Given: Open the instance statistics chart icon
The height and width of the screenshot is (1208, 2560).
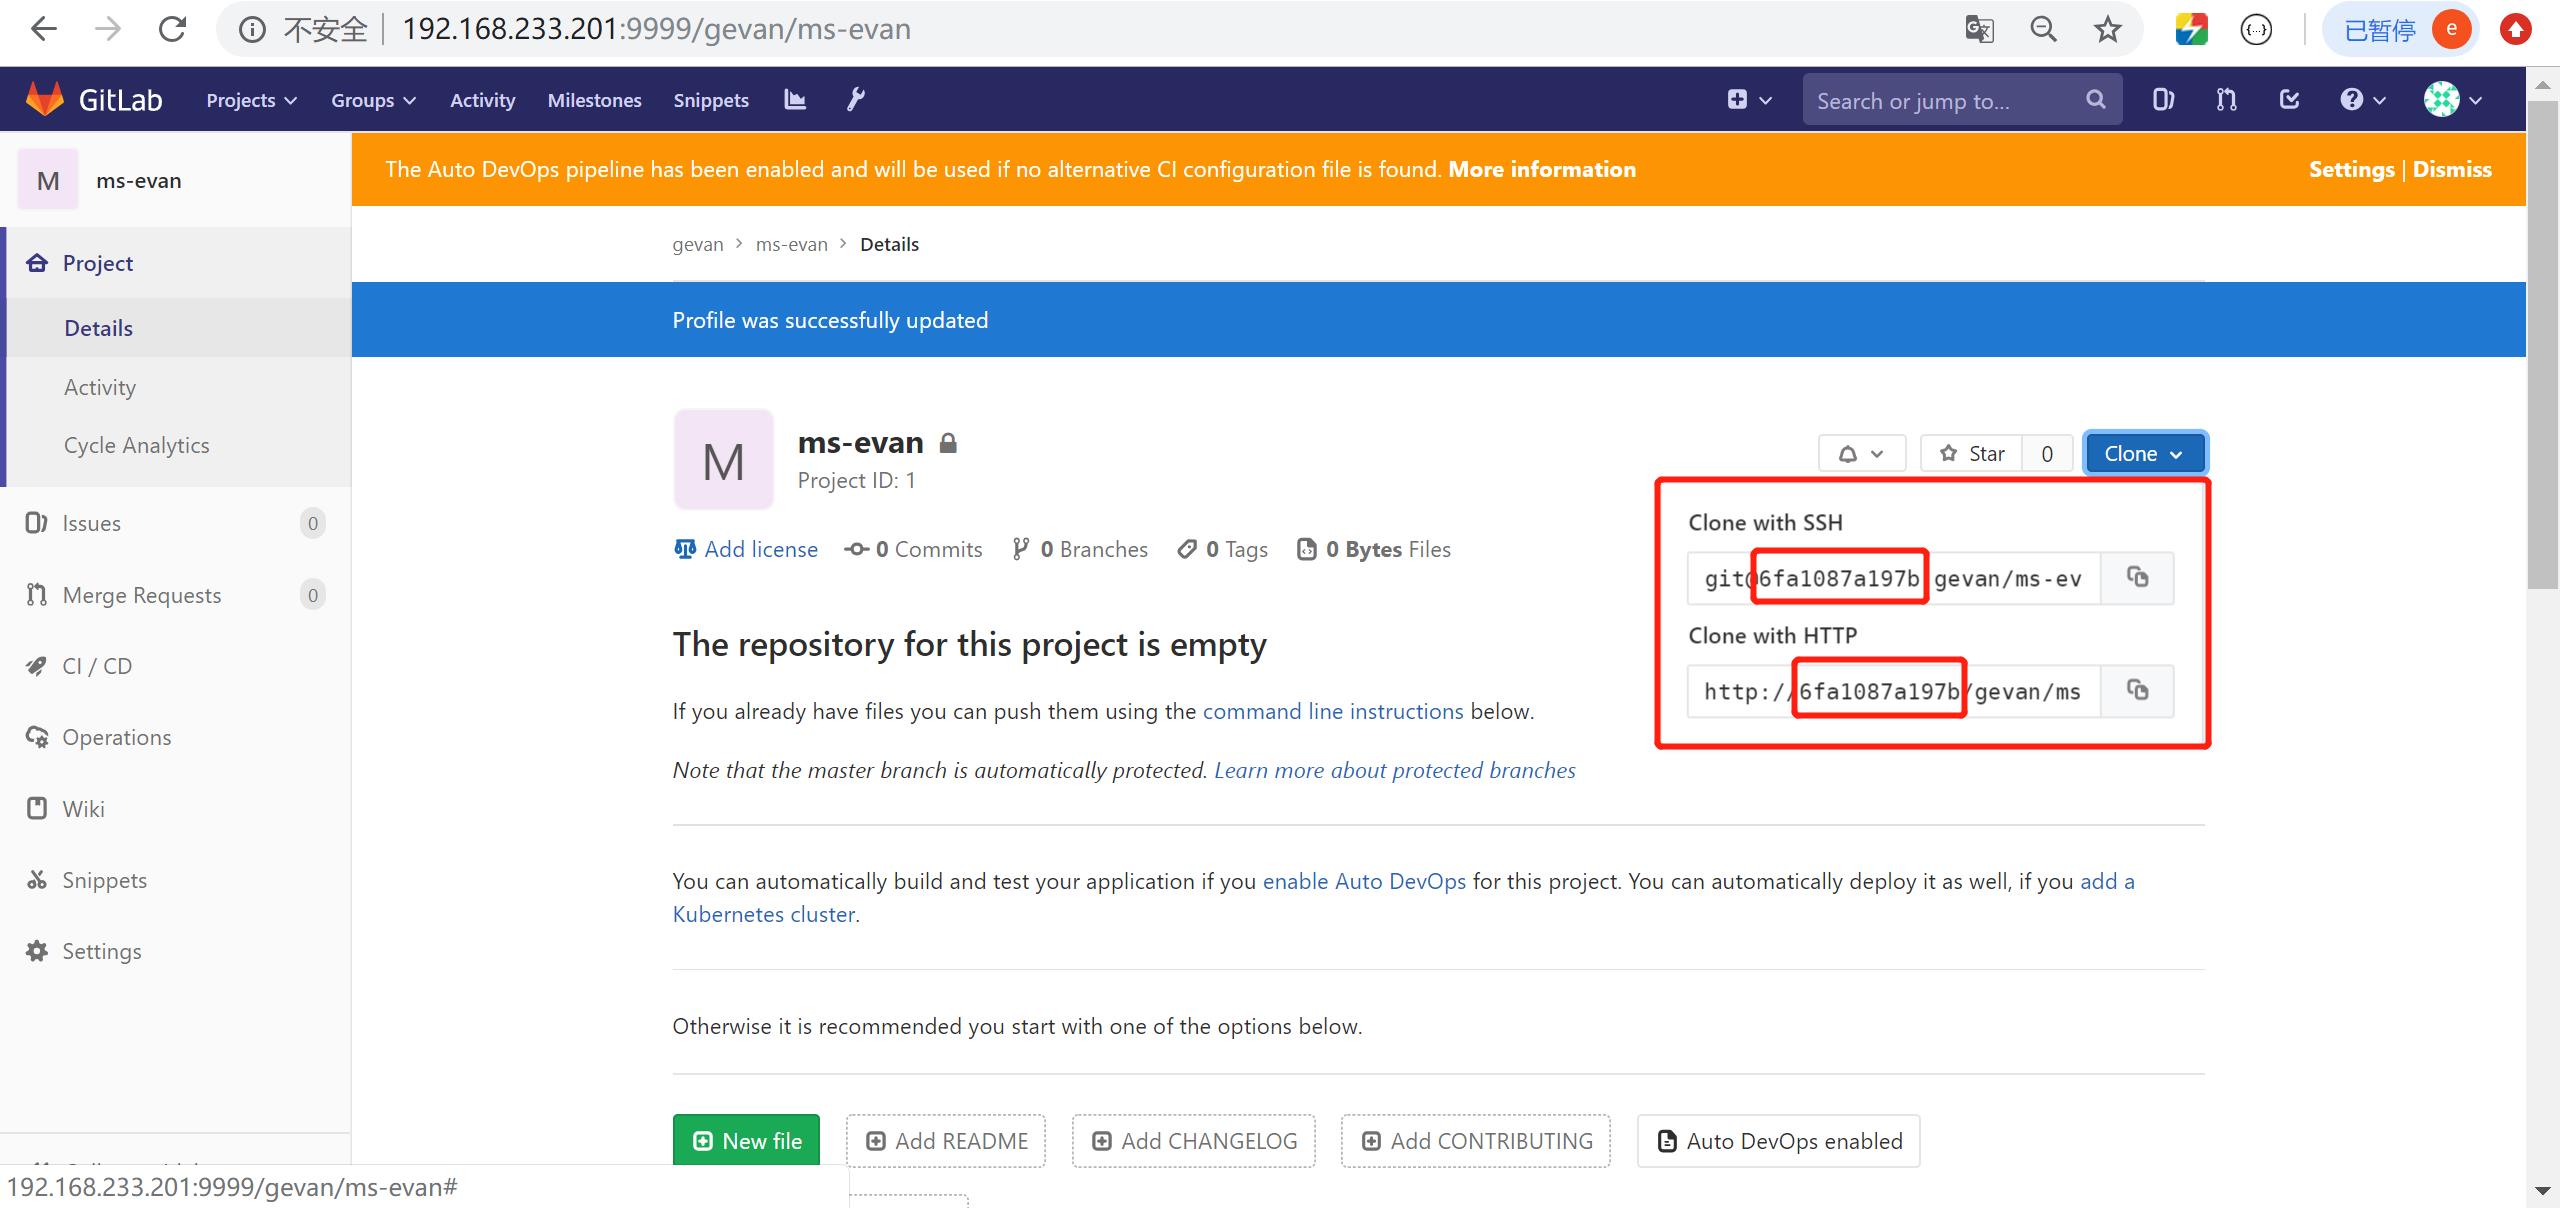Looking at the screenshot, I should coord(795,99).
